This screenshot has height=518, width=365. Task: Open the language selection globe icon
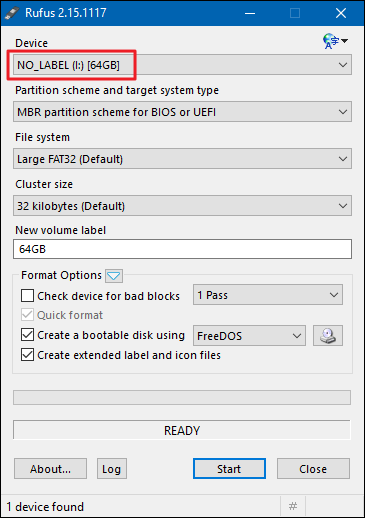[335, 41]
